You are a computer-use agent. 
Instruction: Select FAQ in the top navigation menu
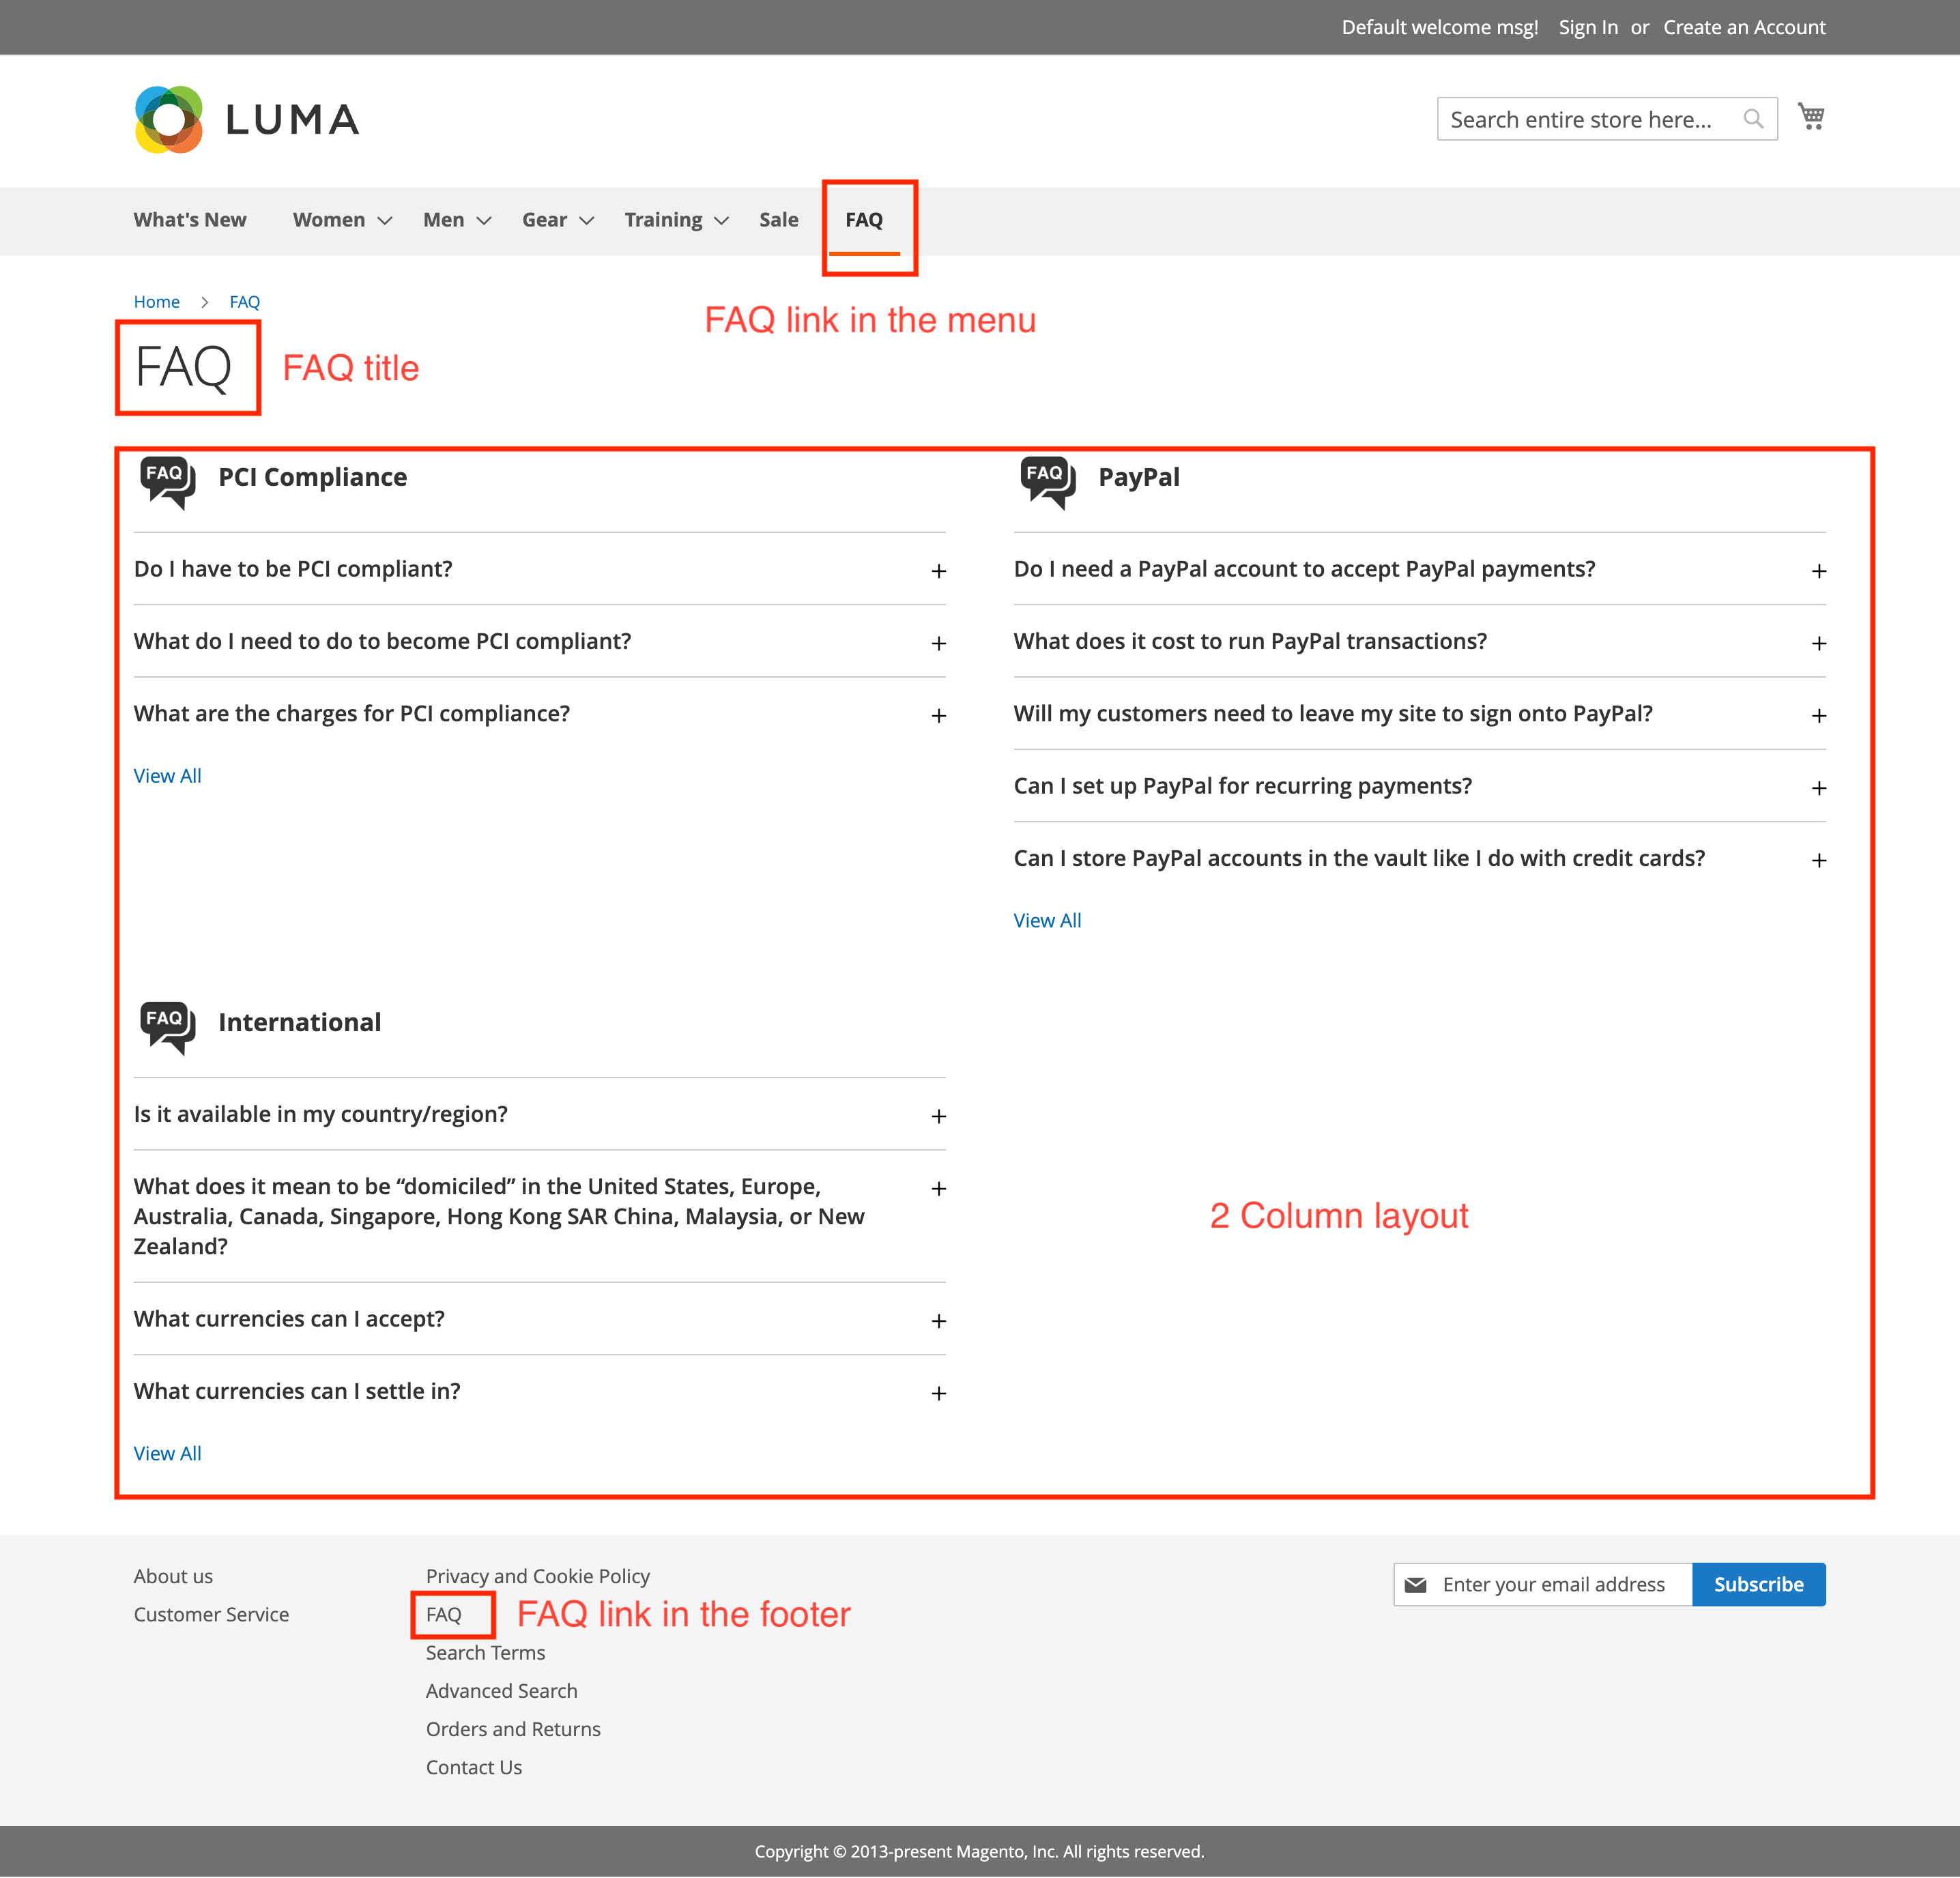pos(864,220)
